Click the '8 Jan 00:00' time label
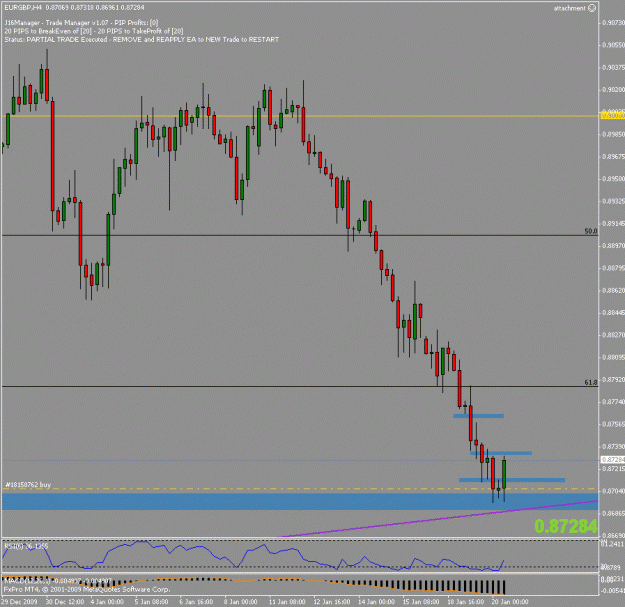This screenshot has height=607, width=625. pos(240,601)
